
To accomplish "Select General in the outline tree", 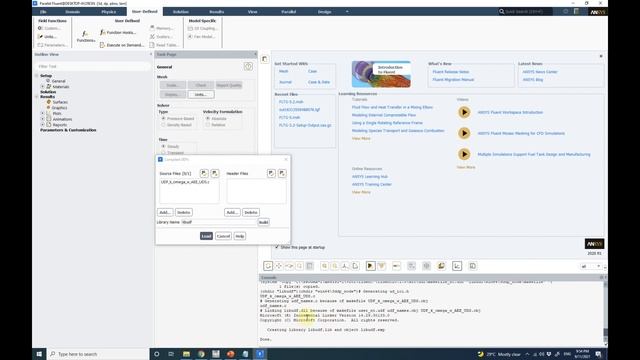I will [x=58, y=81].
